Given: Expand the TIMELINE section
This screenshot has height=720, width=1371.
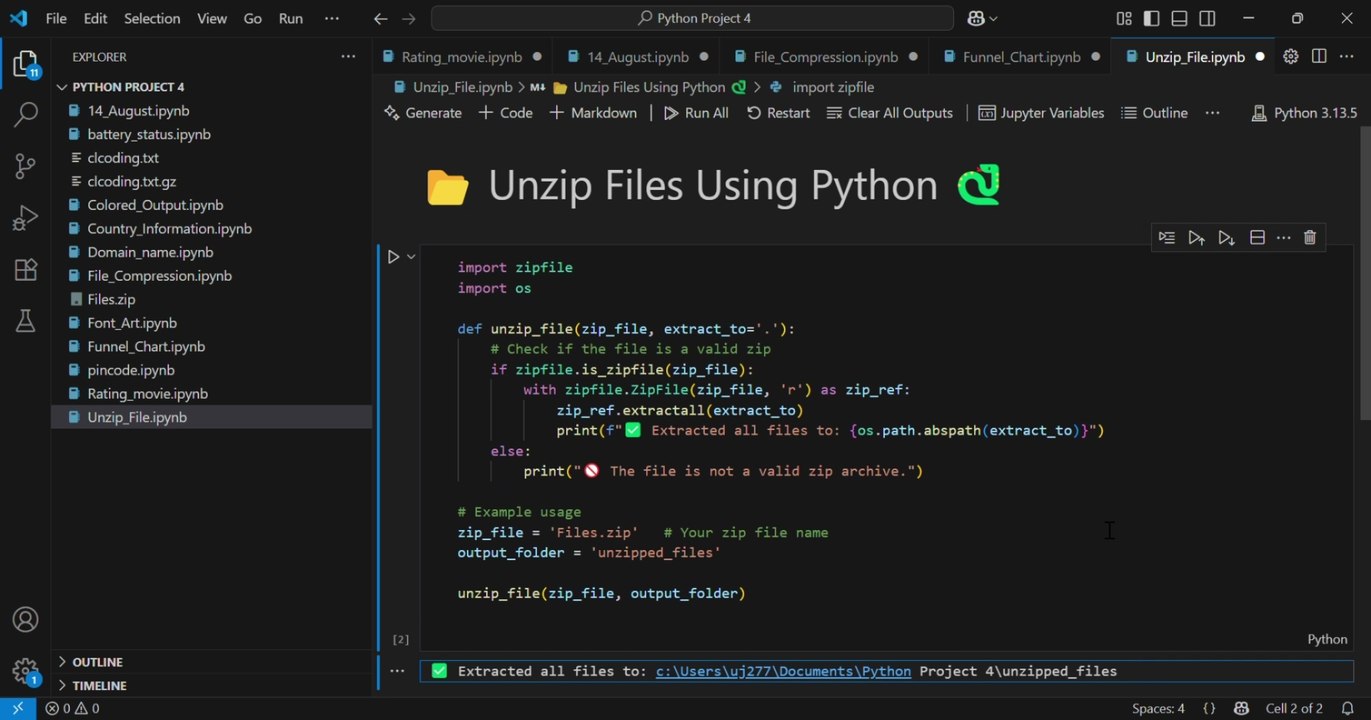Looking at the screenshot, I should pyautogui.click(x=99, y=686).
